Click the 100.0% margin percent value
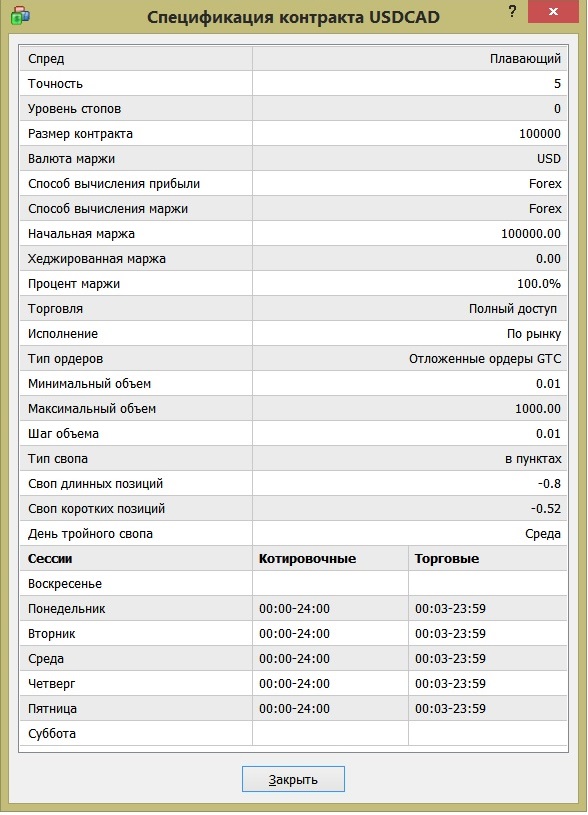Screen dimensions: 588x815 539,284
